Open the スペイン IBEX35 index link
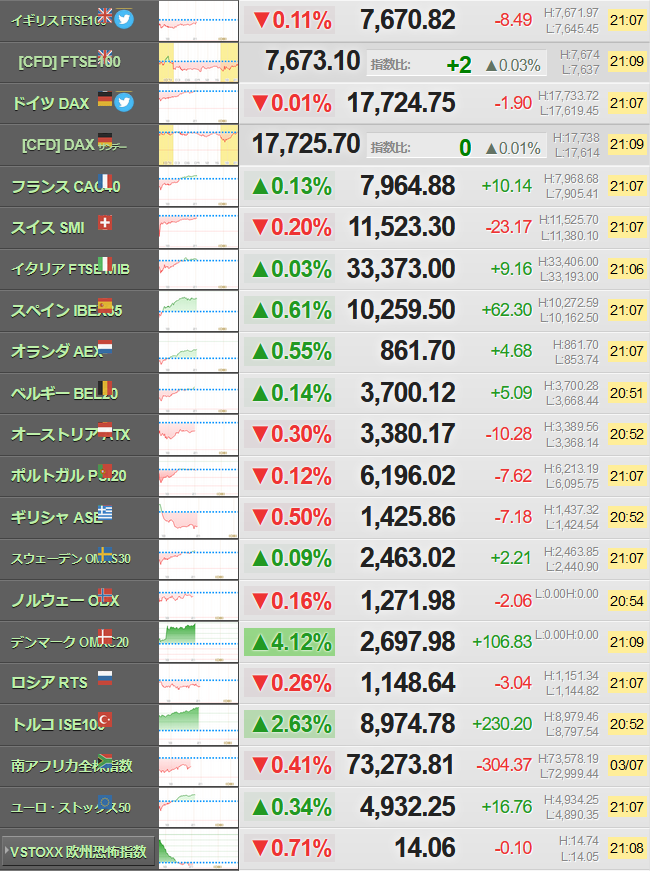 pos(67,311)
